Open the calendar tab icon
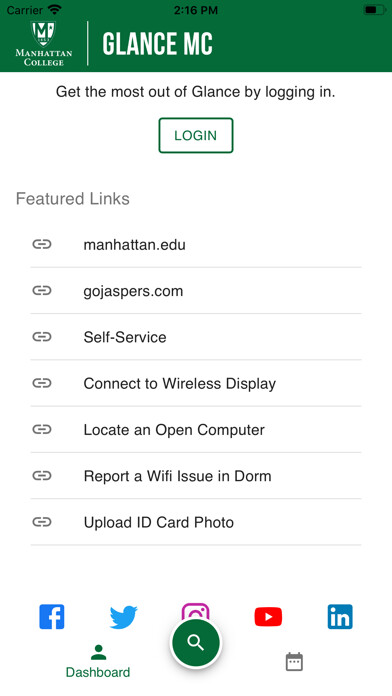 (294, 661)
